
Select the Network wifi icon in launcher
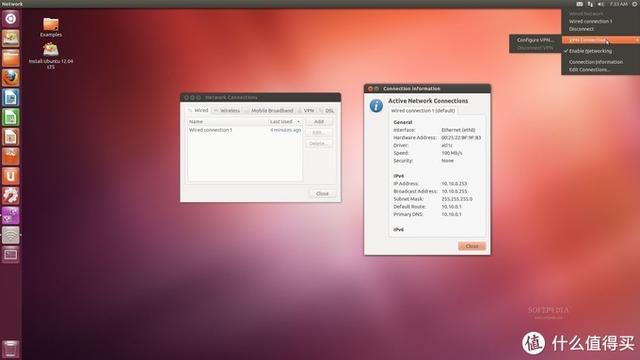(x=11, y=235)
